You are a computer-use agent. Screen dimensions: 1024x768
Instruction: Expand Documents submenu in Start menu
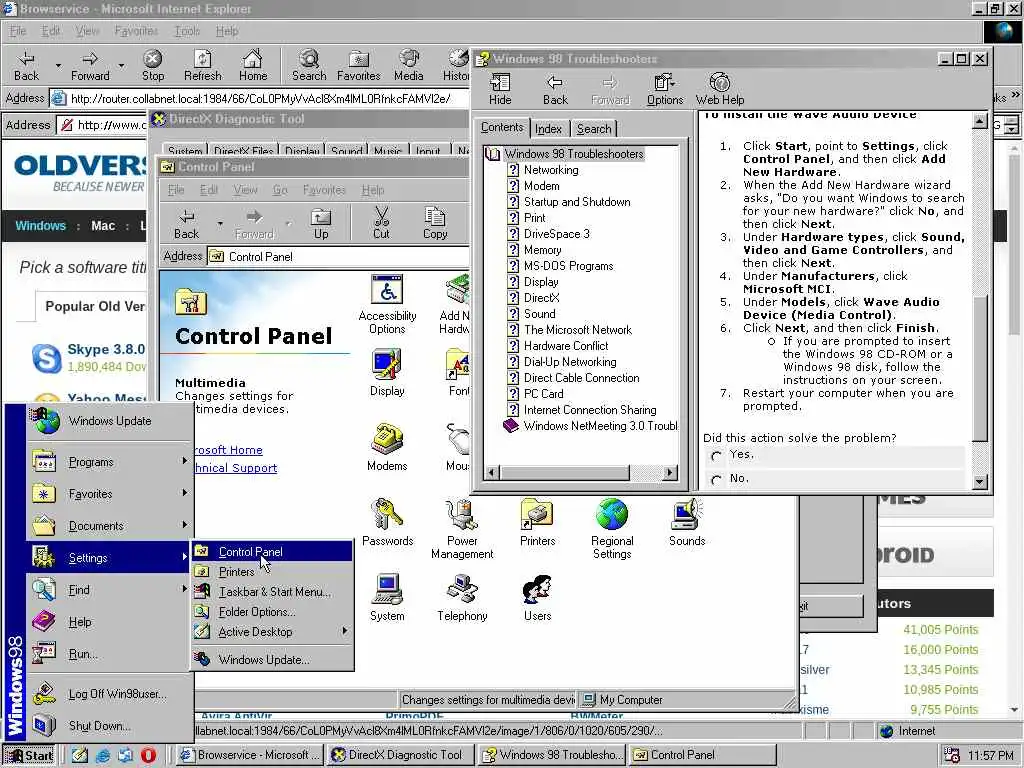[110, 526]
